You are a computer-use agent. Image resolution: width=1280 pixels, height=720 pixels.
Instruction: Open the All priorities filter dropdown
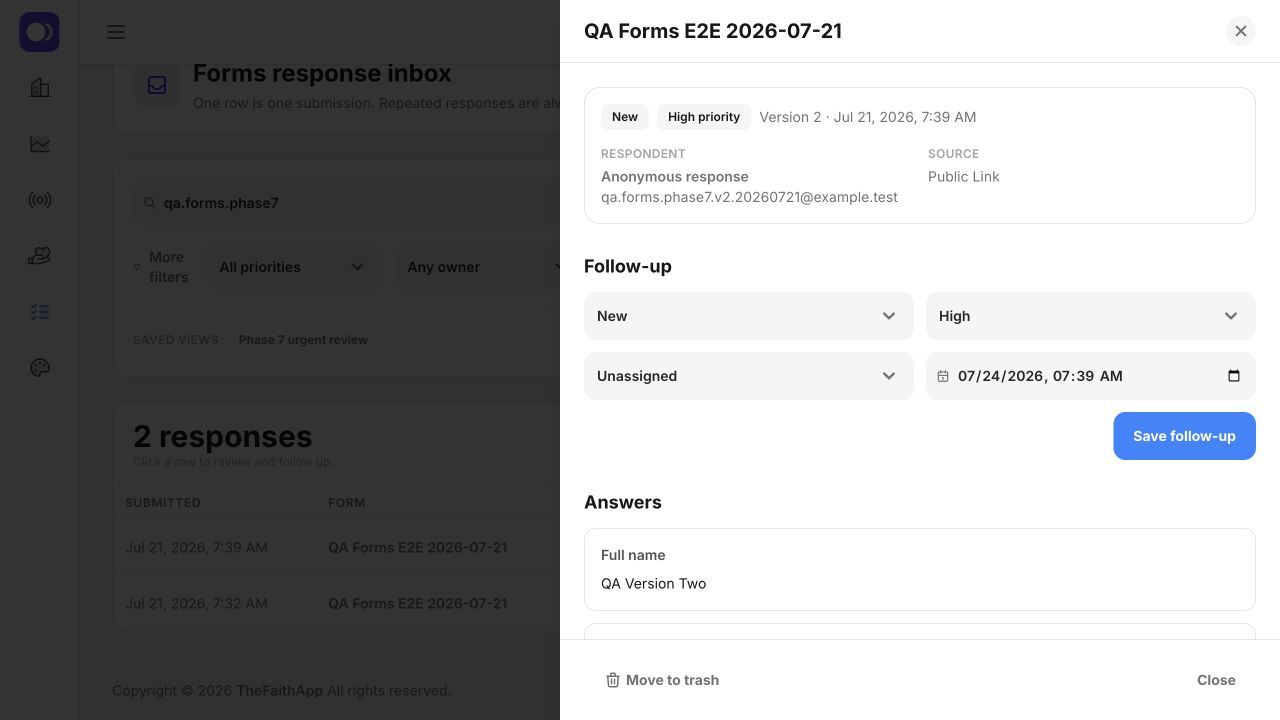click(293, 267)
